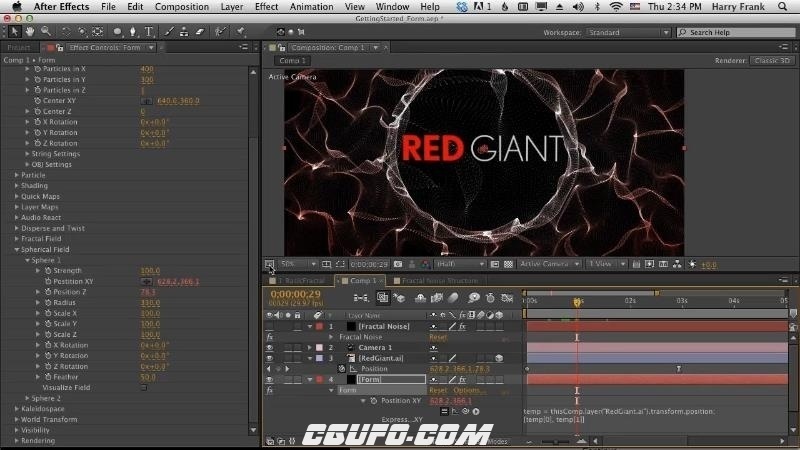Click Region of Interest icon in viewer
This screenshot has height=450, width=800.
pos(494,264)
